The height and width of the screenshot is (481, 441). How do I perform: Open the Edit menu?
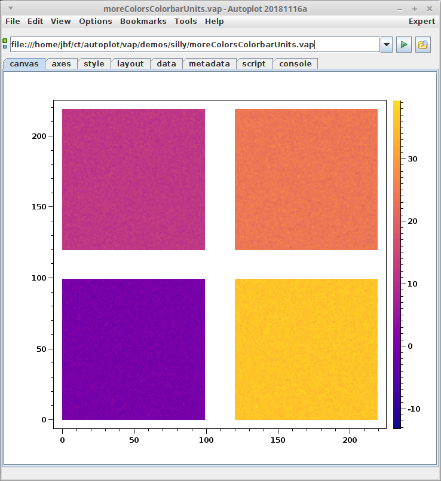(35, 21)
